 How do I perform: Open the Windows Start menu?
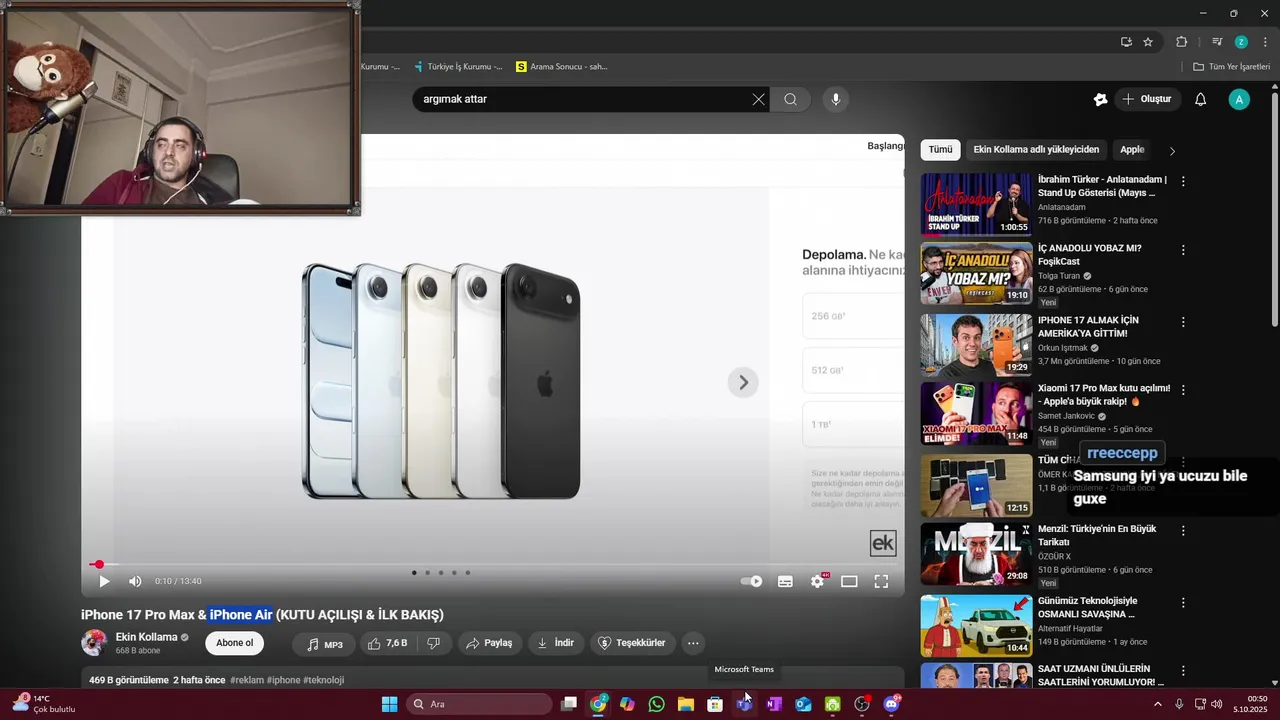[389, 704]
